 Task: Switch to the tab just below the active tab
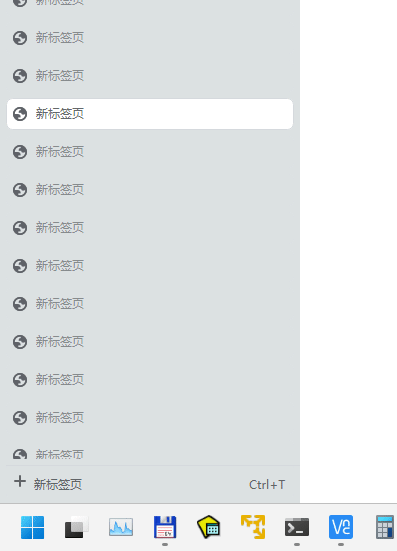pyautogui.click(x=150, y=152)
